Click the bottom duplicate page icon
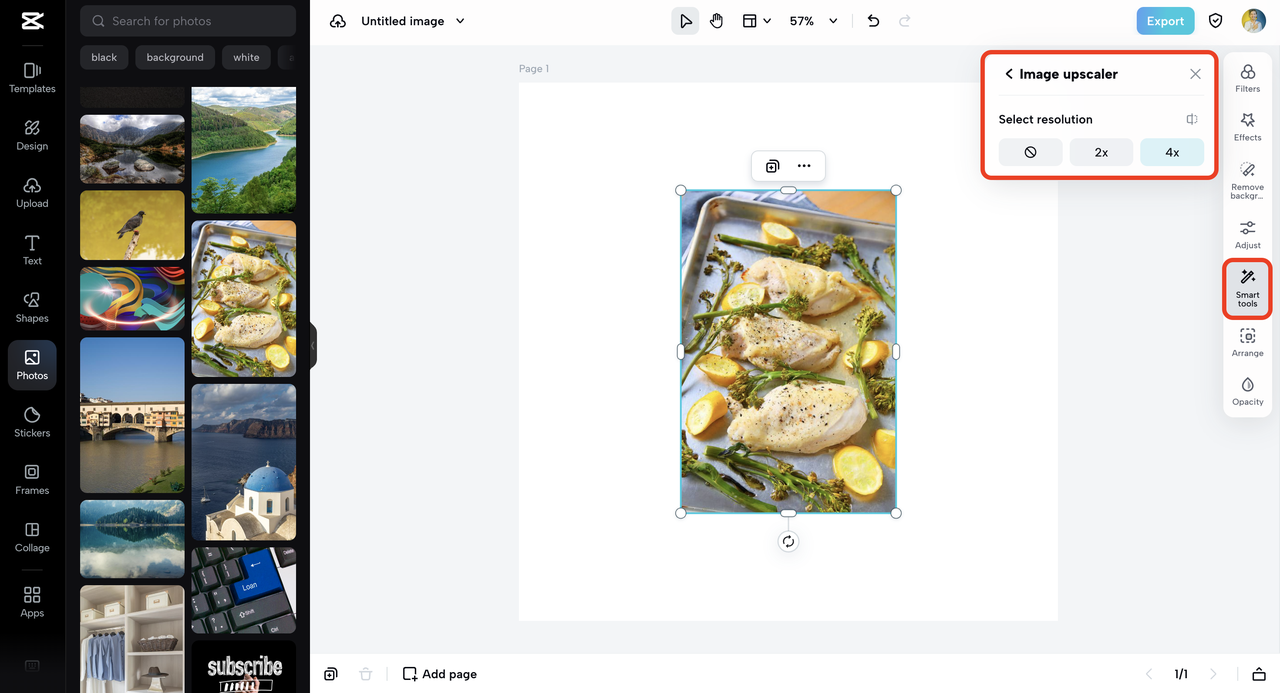This screenshot has height=693, width=1280. [x=331, y=674]
